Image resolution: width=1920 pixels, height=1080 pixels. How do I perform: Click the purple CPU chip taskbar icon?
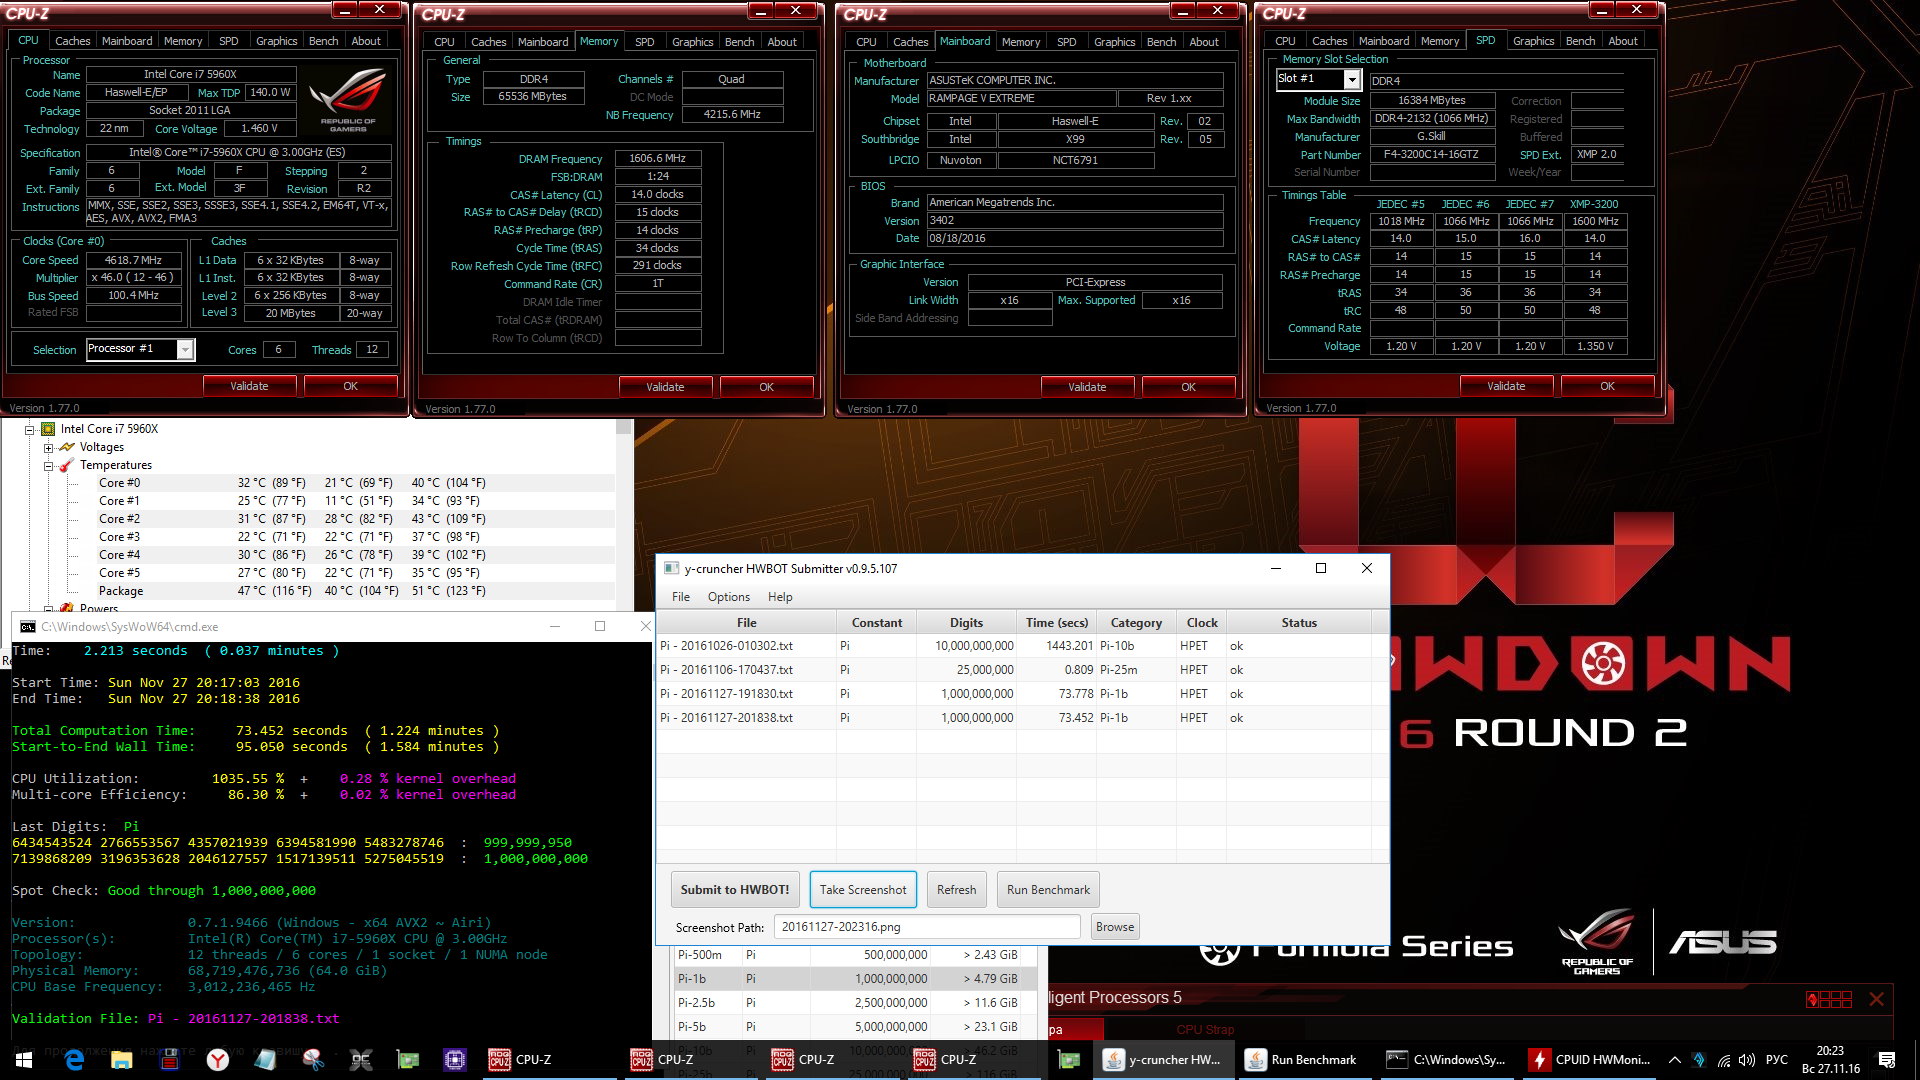tap(455, 1060)
